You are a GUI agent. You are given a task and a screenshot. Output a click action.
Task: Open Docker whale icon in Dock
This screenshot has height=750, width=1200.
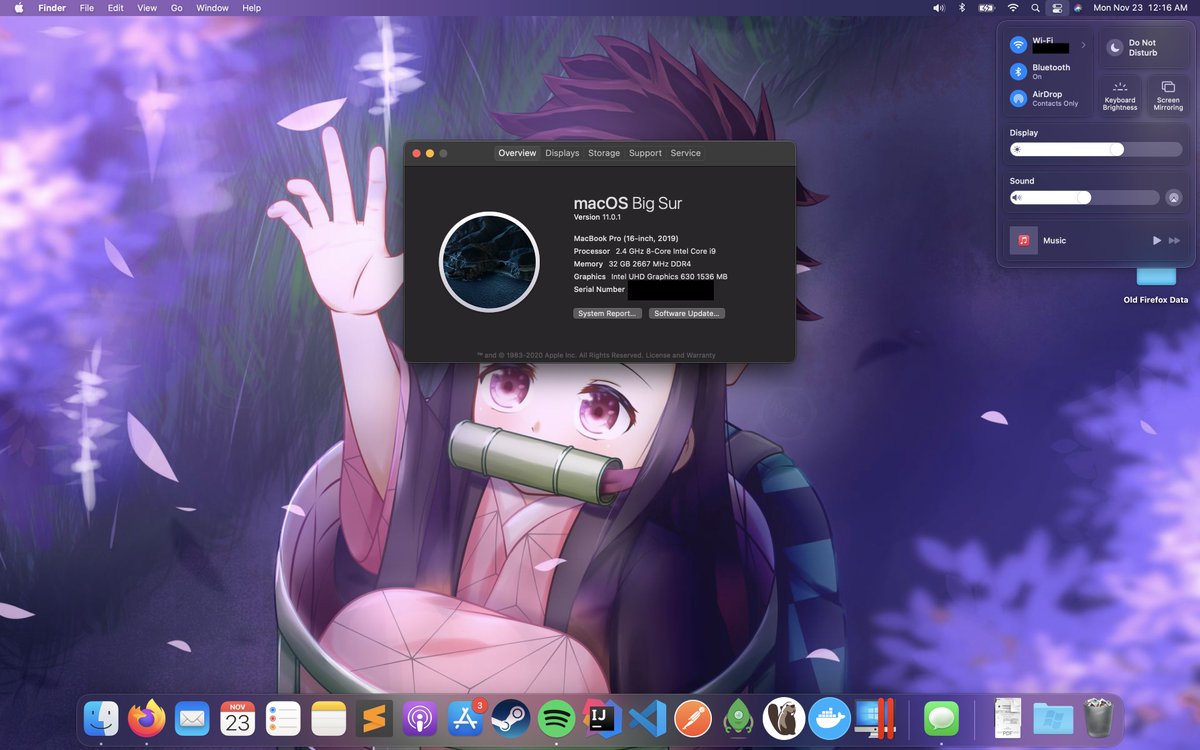[829, 718]
